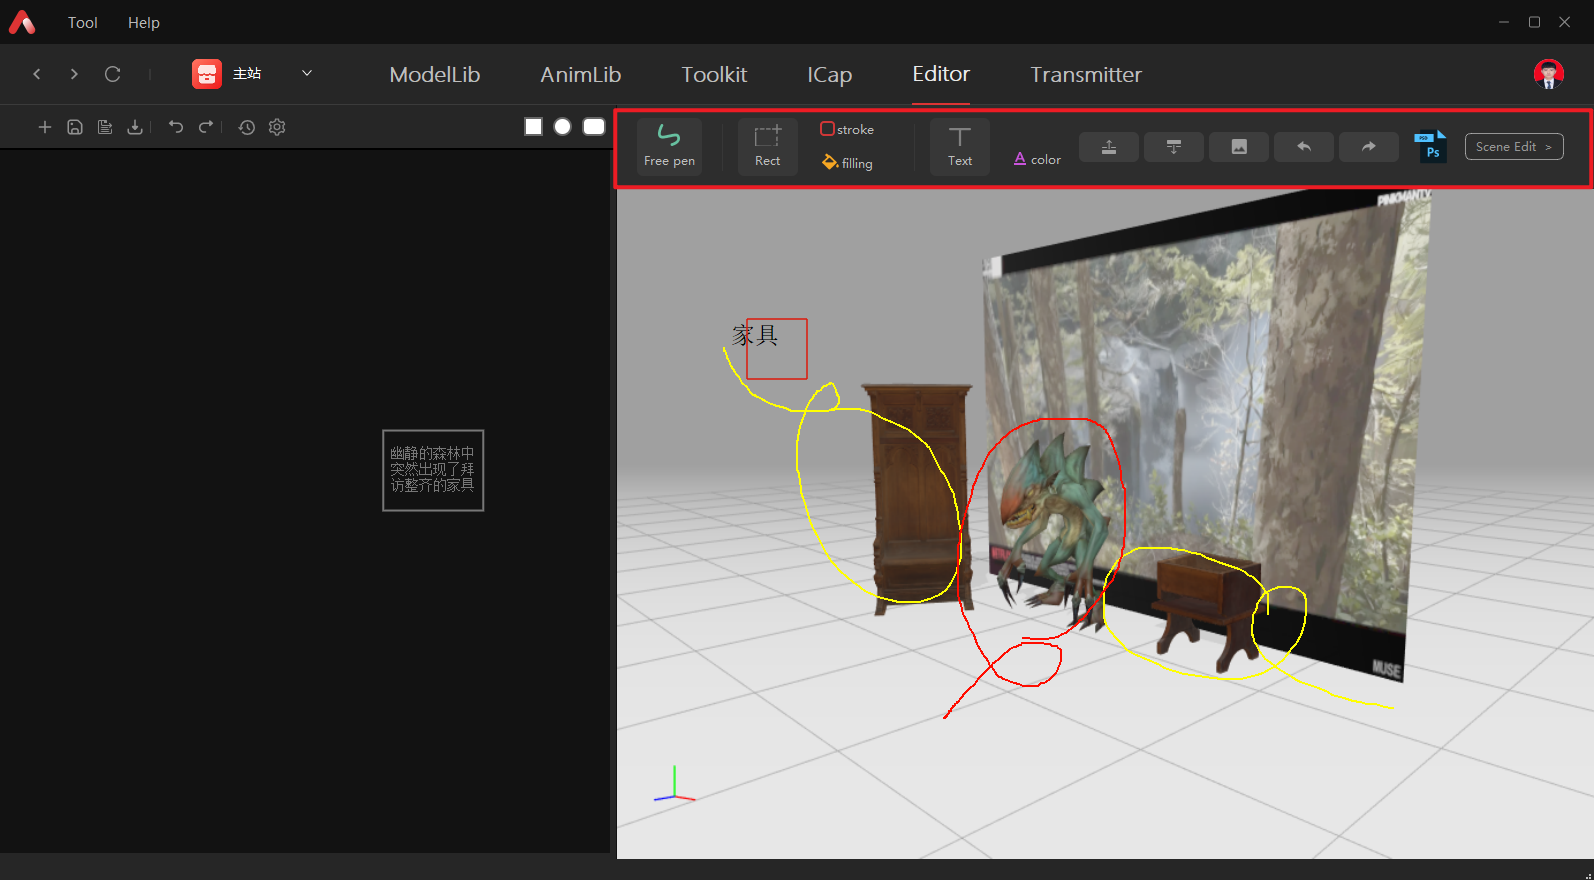This screenshot has width=1594, height=880.
Task: Click the insert image button
Action: coord(1239,147)
